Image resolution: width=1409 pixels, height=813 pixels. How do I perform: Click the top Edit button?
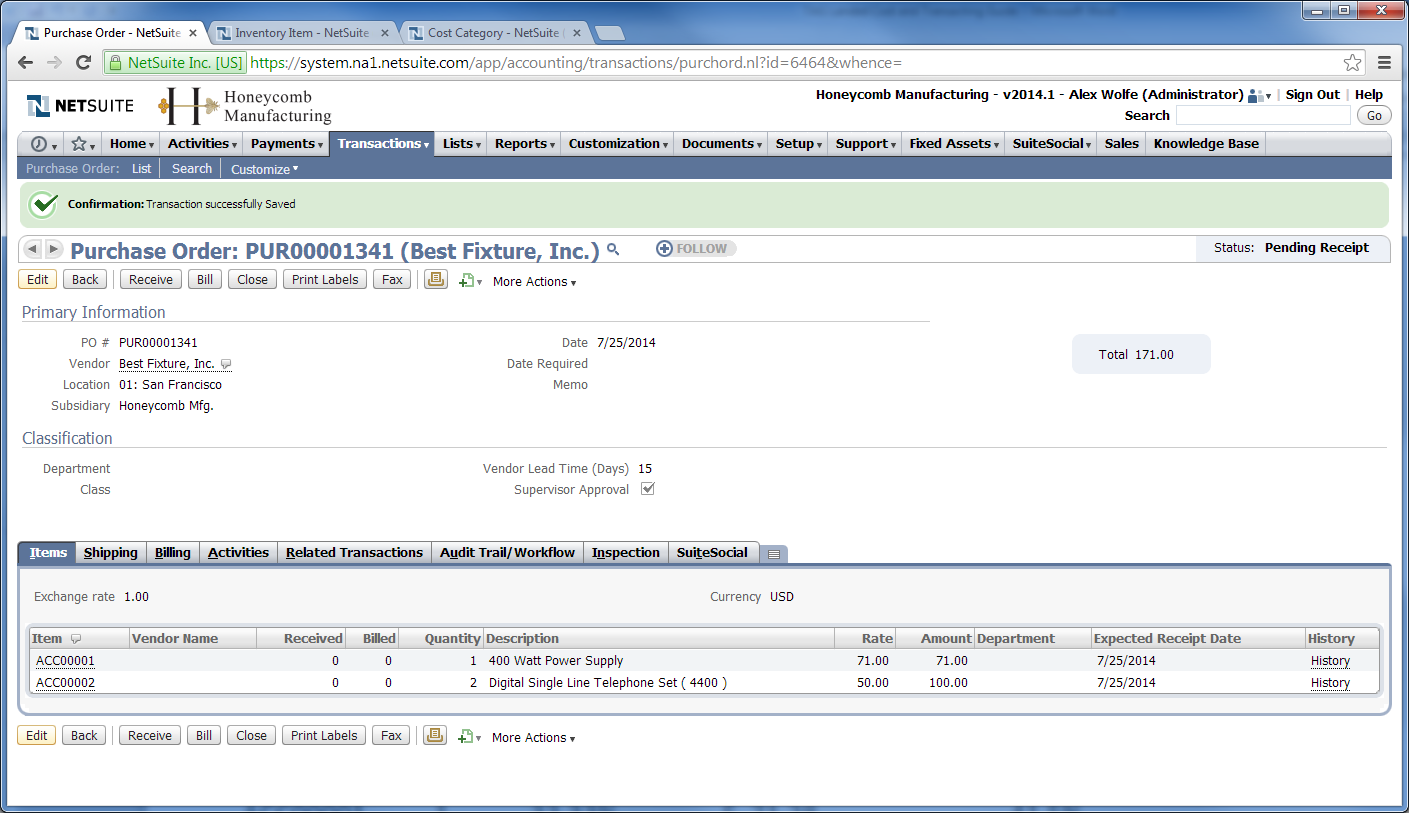37,280
